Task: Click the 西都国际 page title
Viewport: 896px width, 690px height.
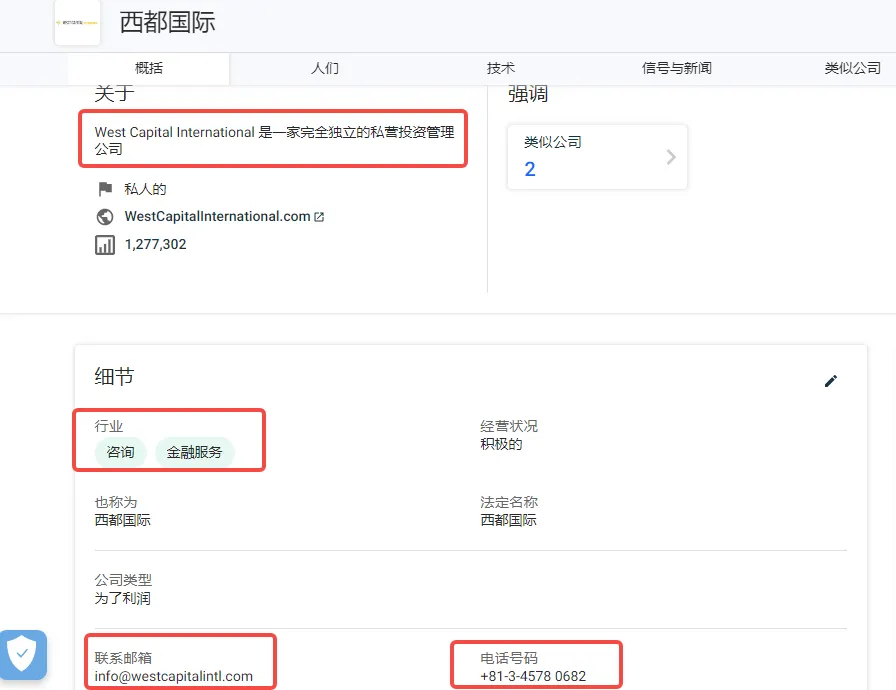Action: point(167,22)
